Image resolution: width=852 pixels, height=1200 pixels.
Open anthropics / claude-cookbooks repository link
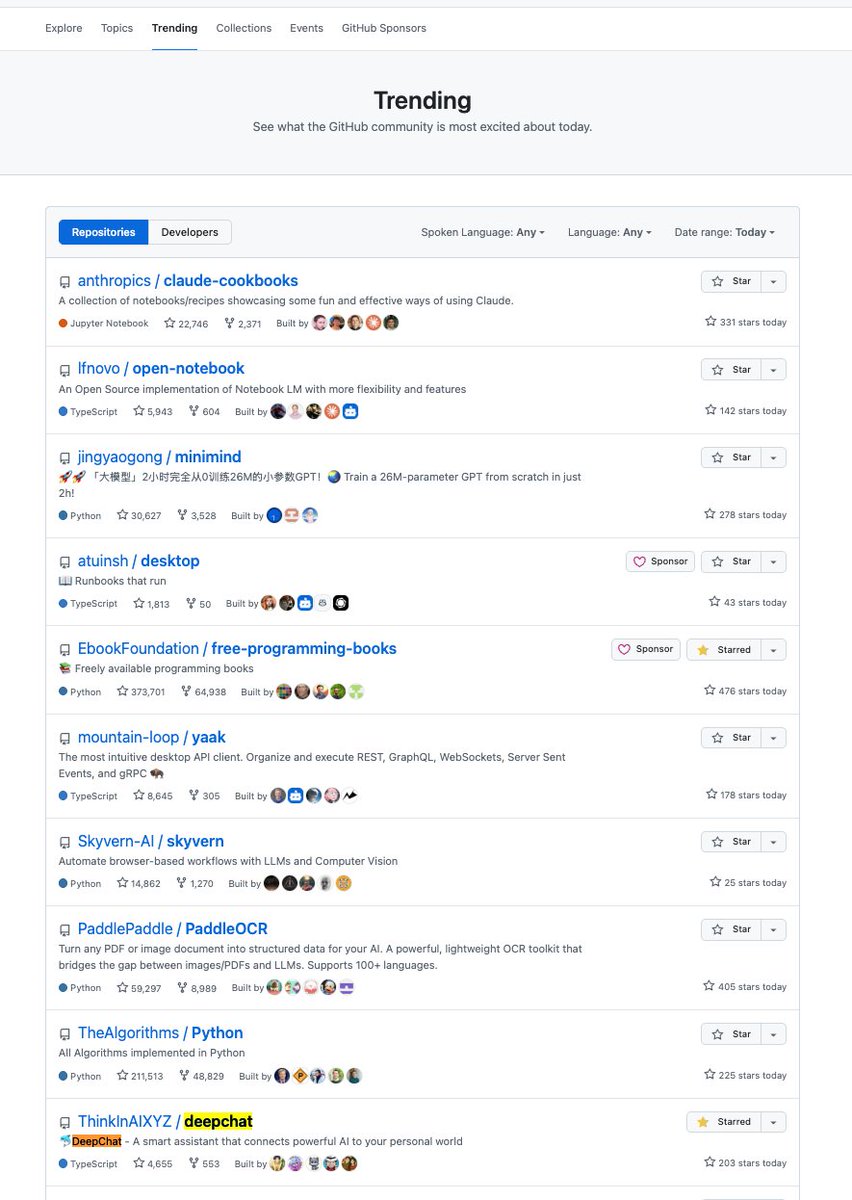click(x=188, y=281)
